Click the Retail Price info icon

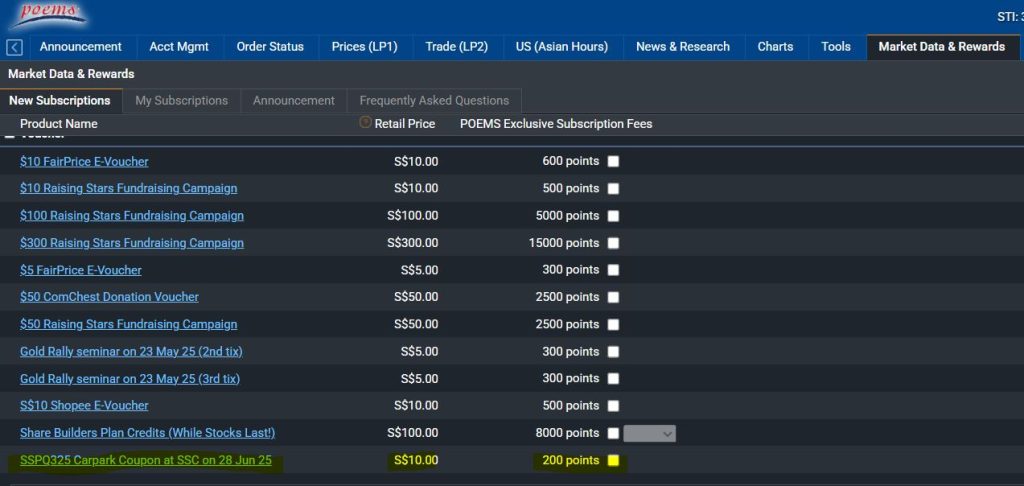coord(365,123)
